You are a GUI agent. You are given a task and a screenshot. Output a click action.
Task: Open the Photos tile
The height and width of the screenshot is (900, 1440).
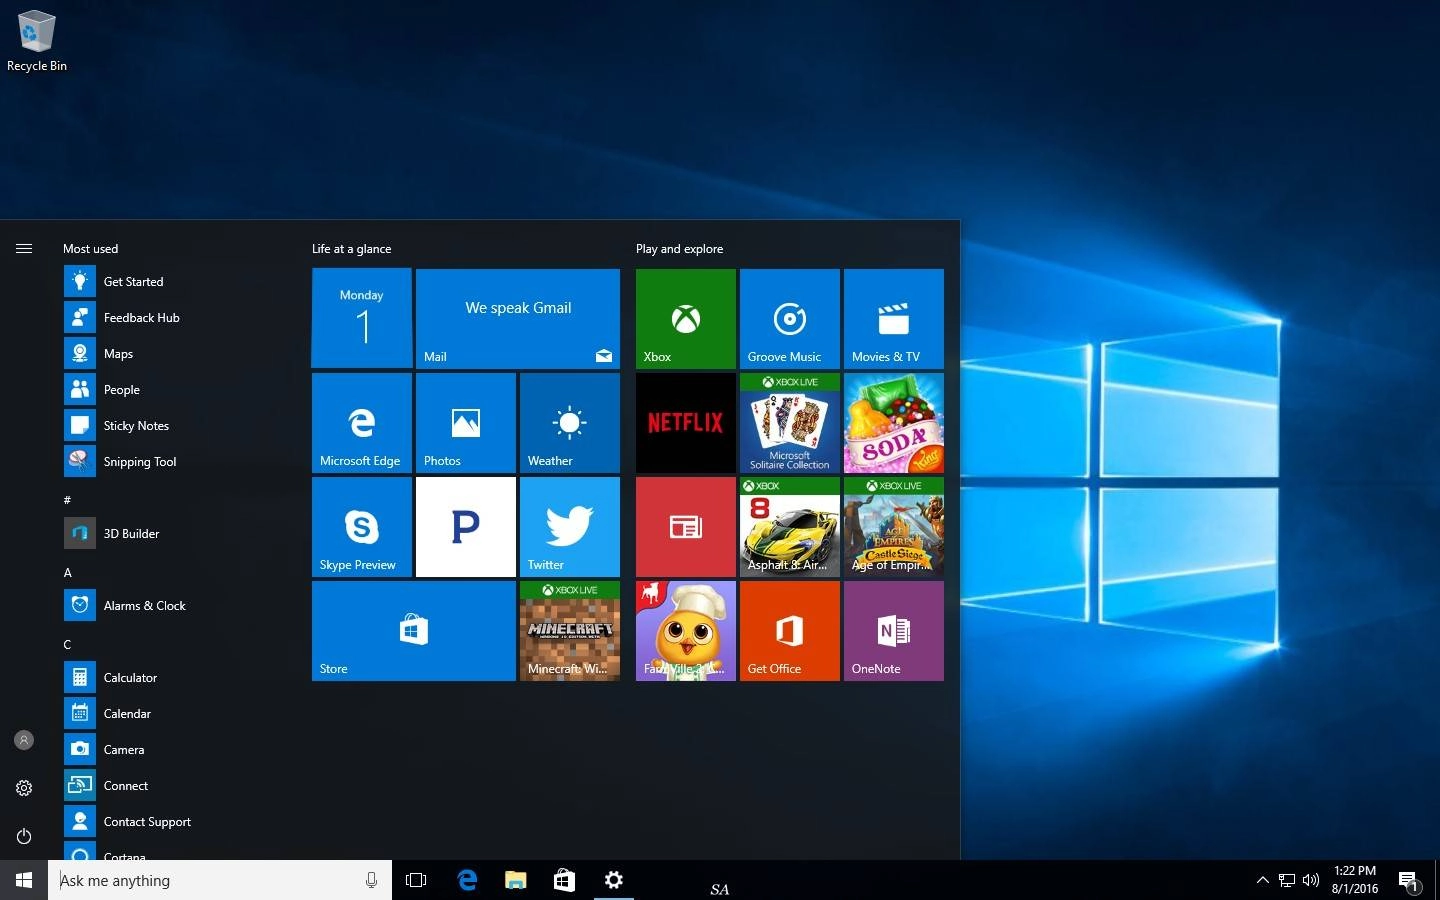point(466,422)
